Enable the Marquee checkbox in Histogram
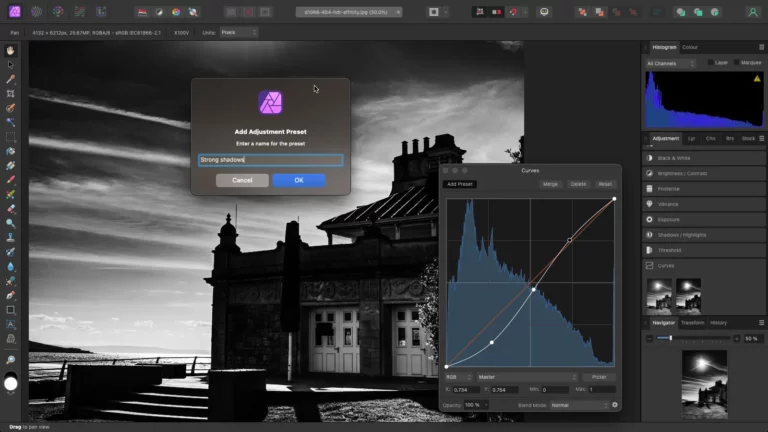This screenshot has width=768, height=432. click(x=738, y=62)
